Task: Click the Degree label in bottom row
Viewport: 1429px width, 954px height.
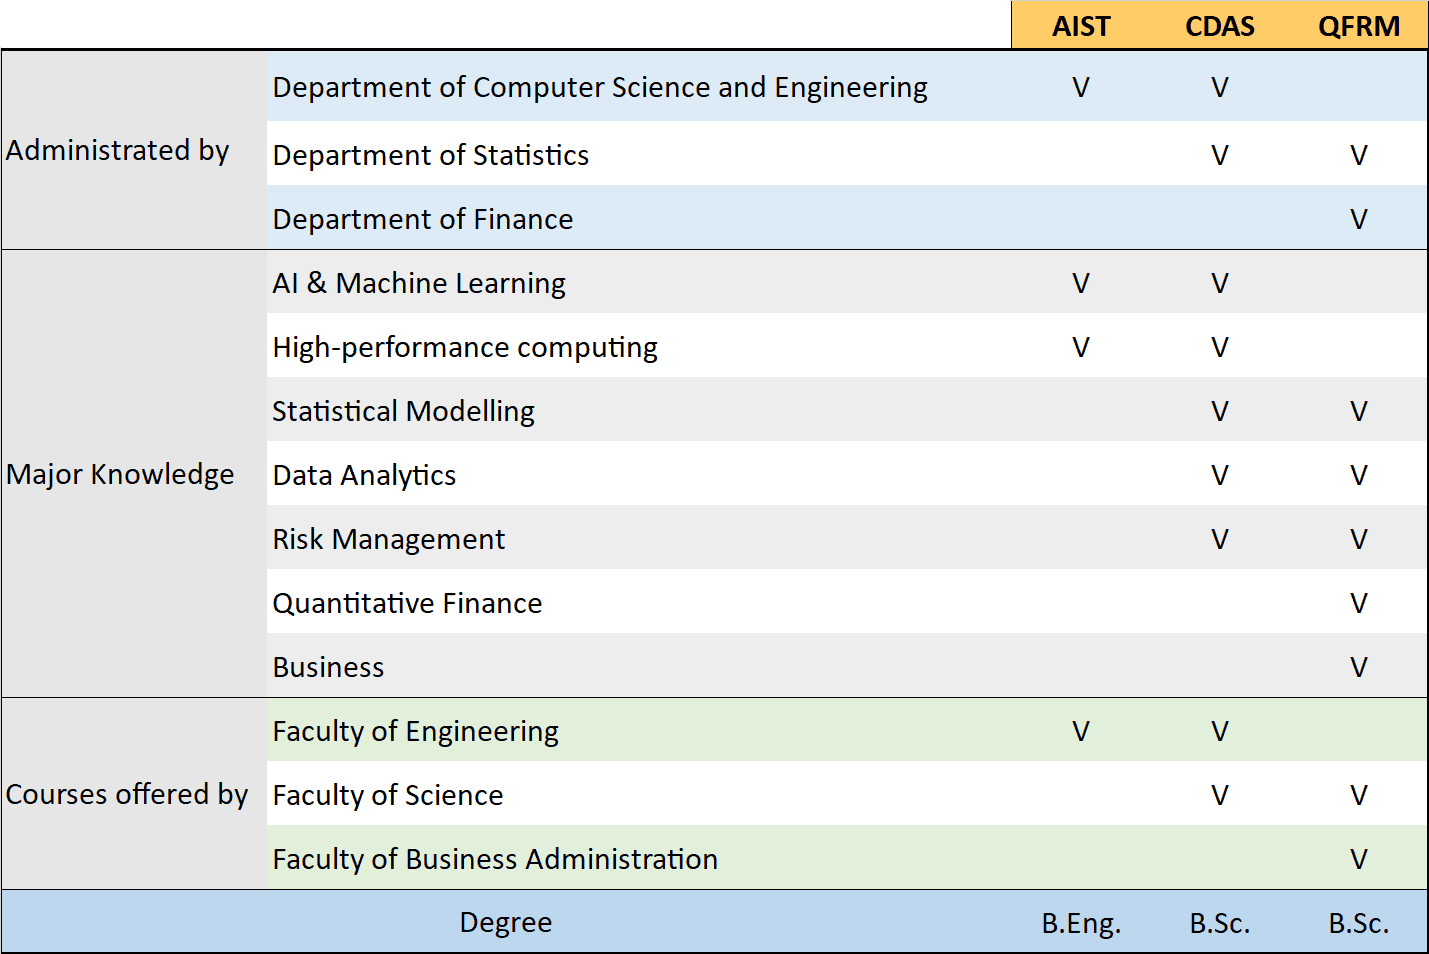Action: pyautogui.click(x=506, y=923)
